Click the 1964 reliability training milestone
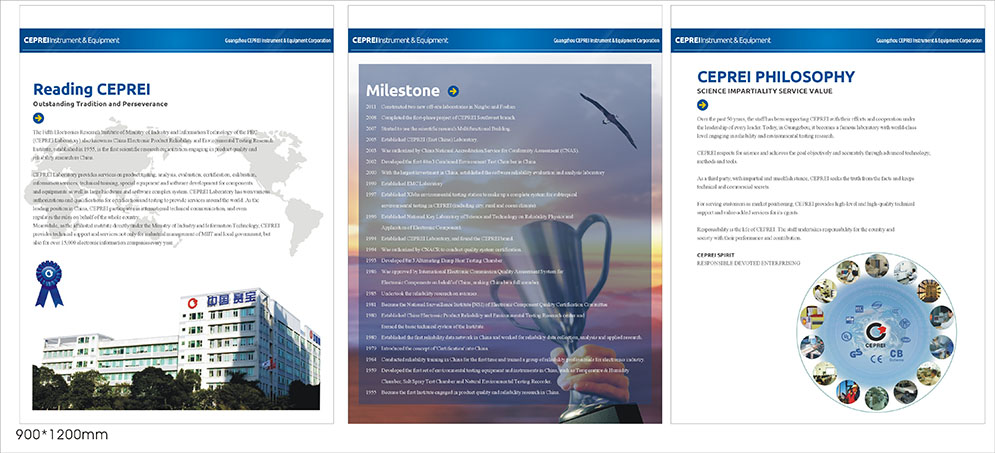 505,360
